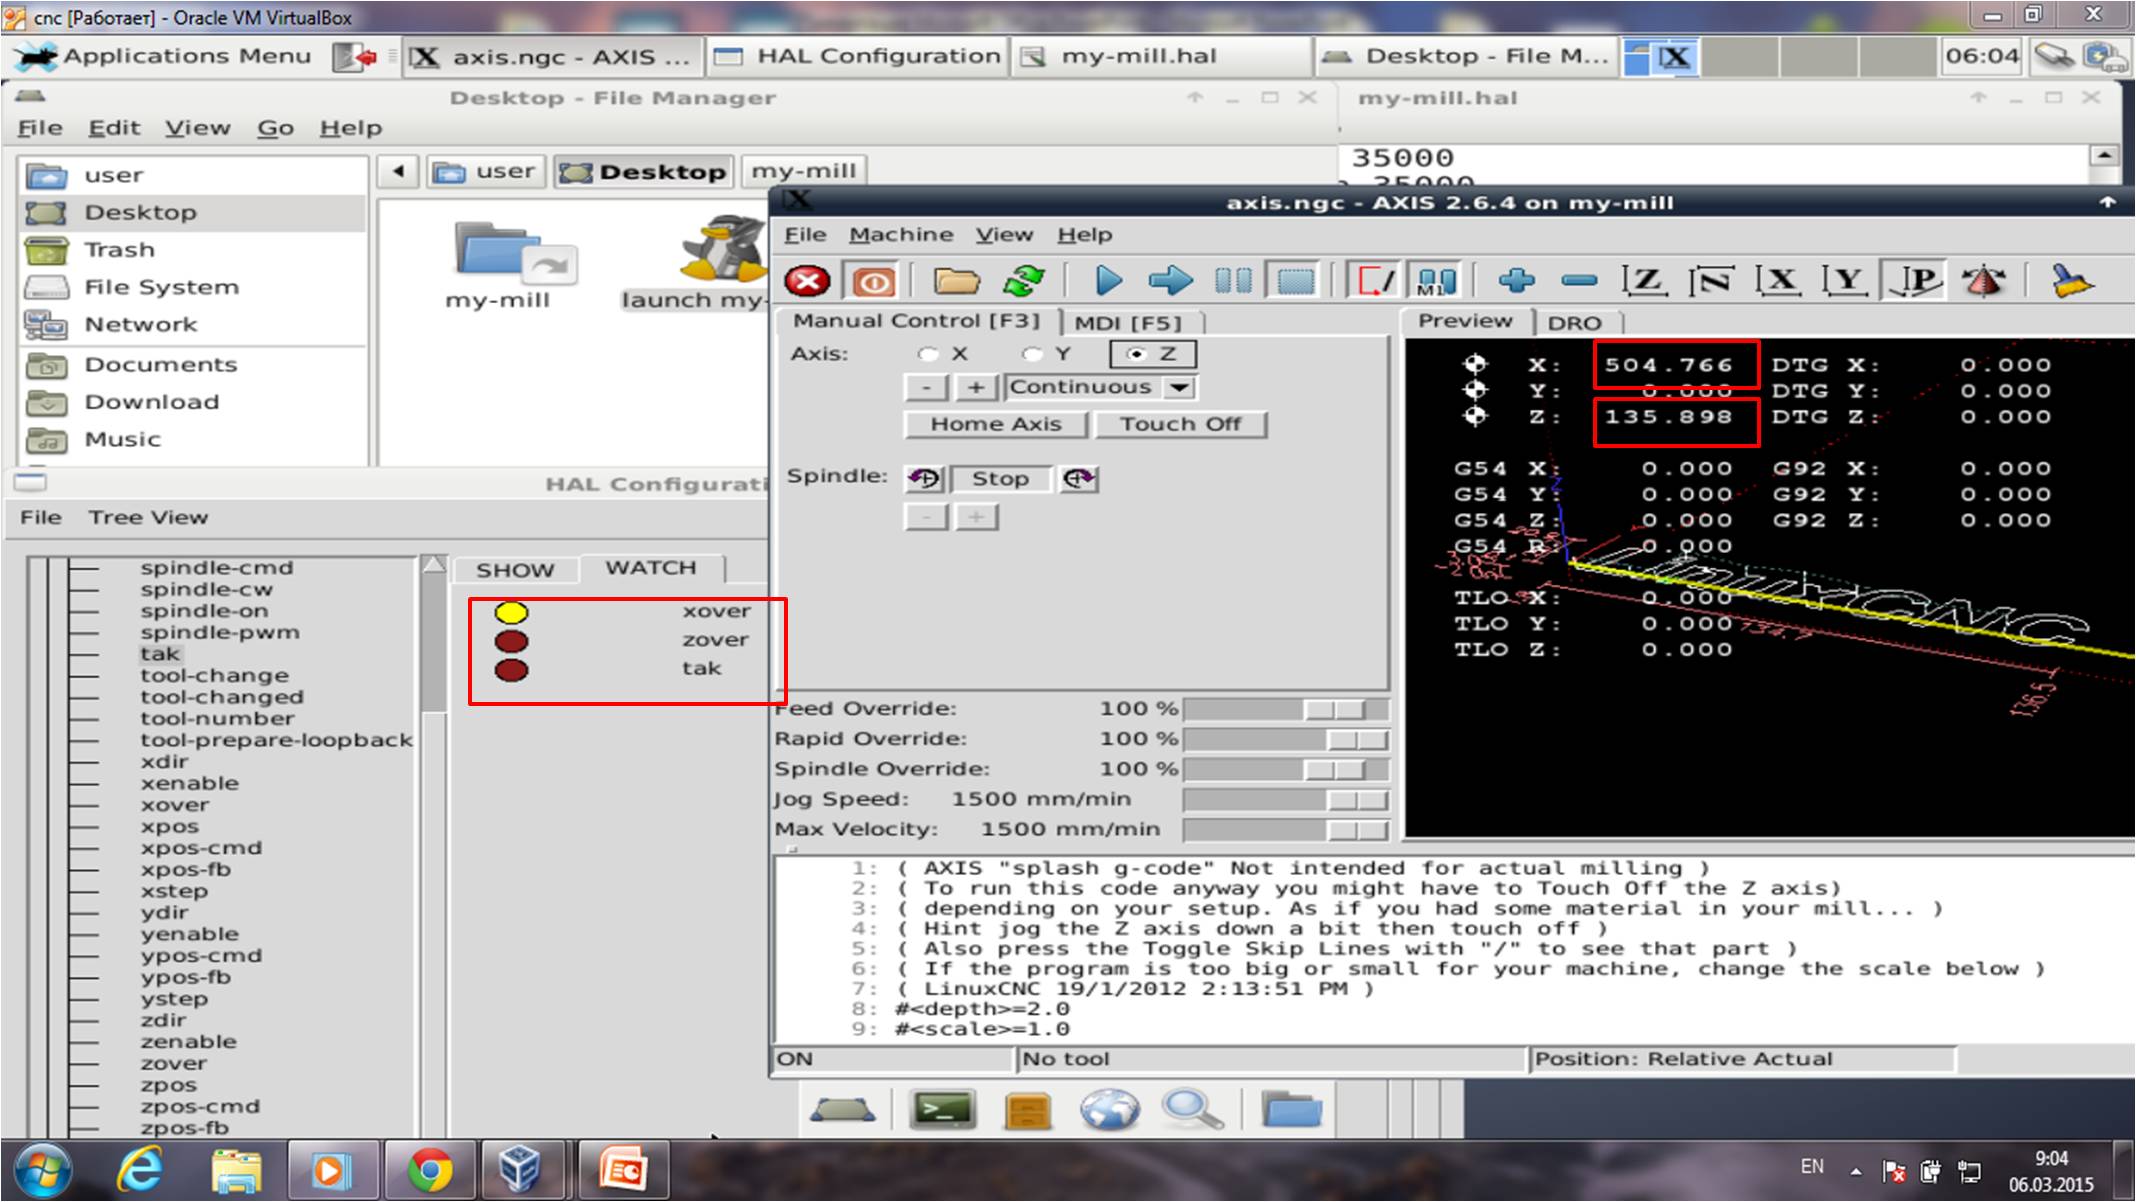The height and width of the screenshot is (1202, 2136).
Task: Switch to top view Z icon
Action: [x=1644, y=282]
